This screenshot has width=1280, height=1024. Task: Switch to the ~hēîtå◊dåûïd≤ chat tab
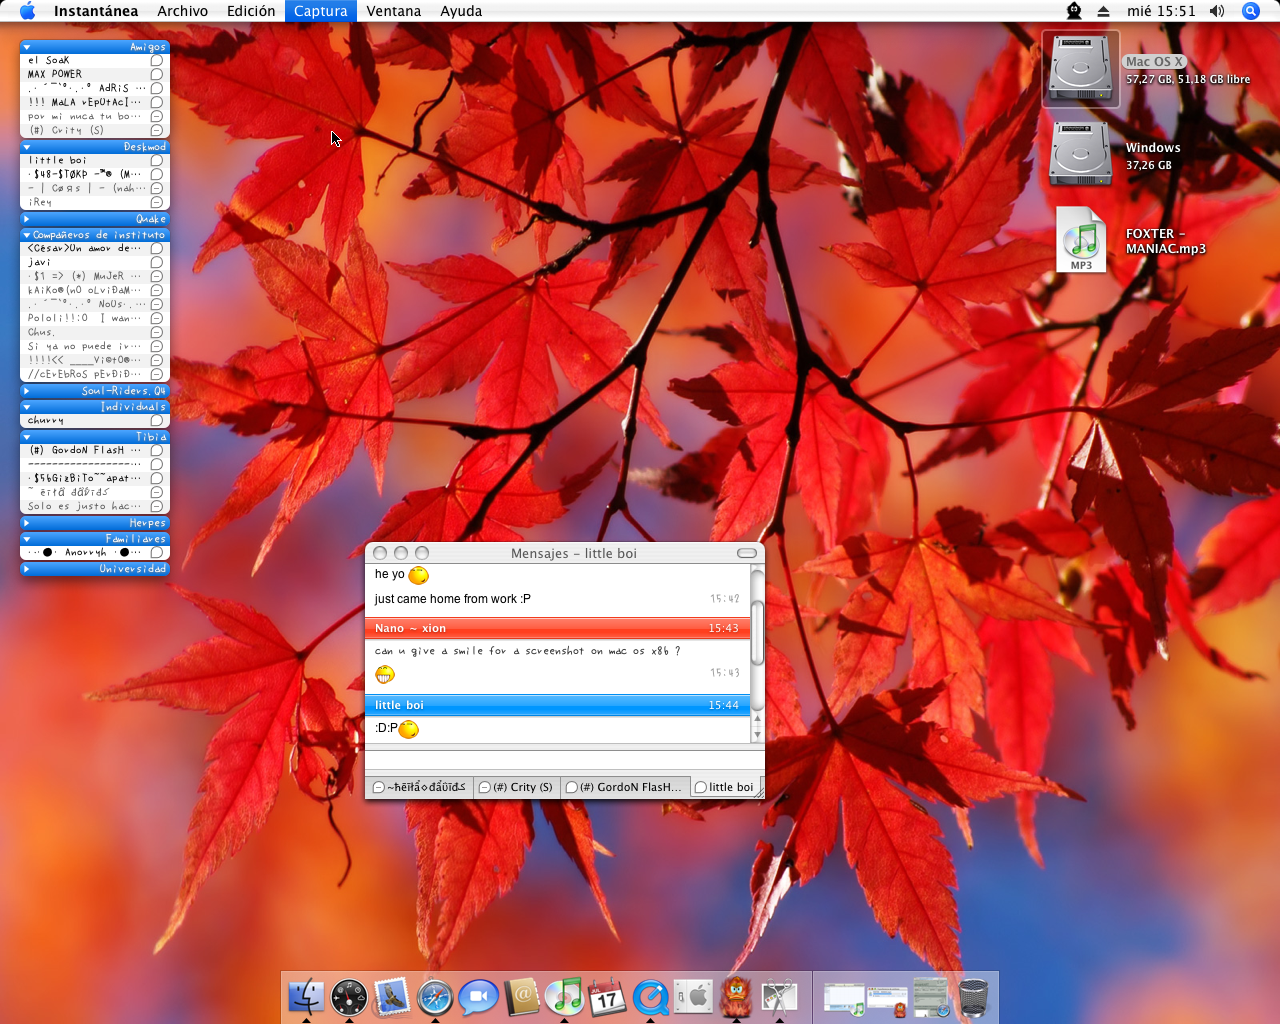click(419, 787)
